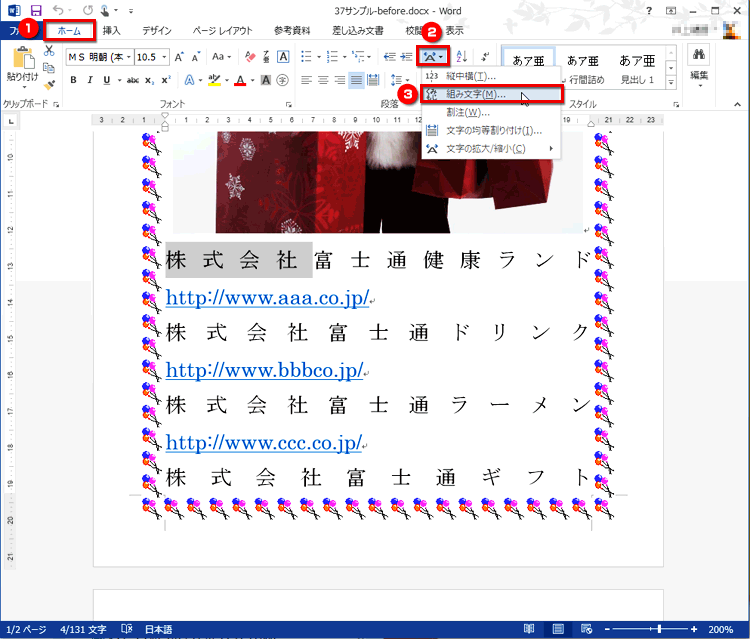Click the Strikethrough abc icon
The height and width of the screenshot is (639, 750).
(x=132, y=80)
